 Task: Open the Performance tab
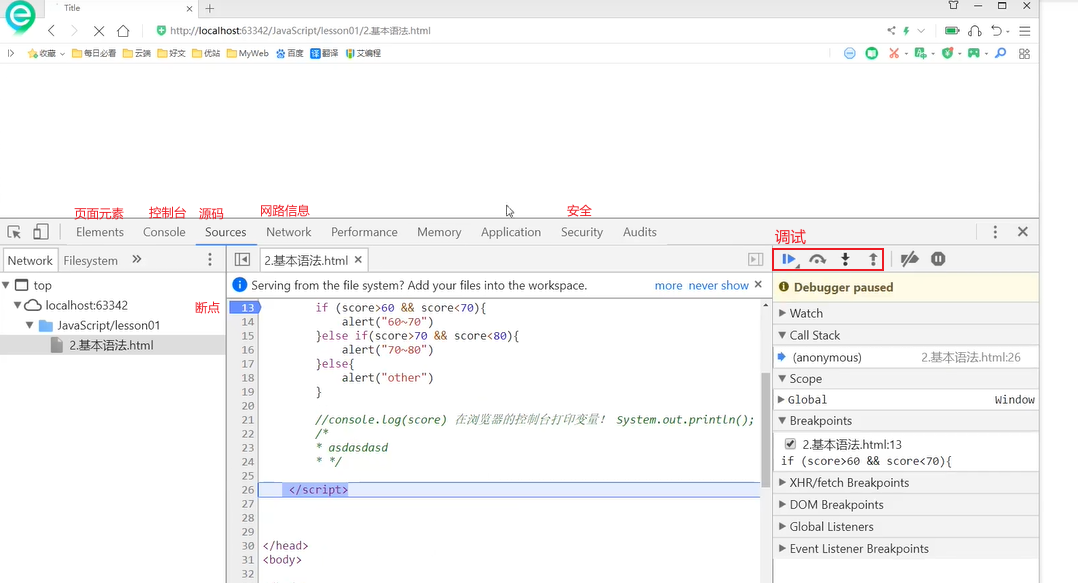pos(364,232)
